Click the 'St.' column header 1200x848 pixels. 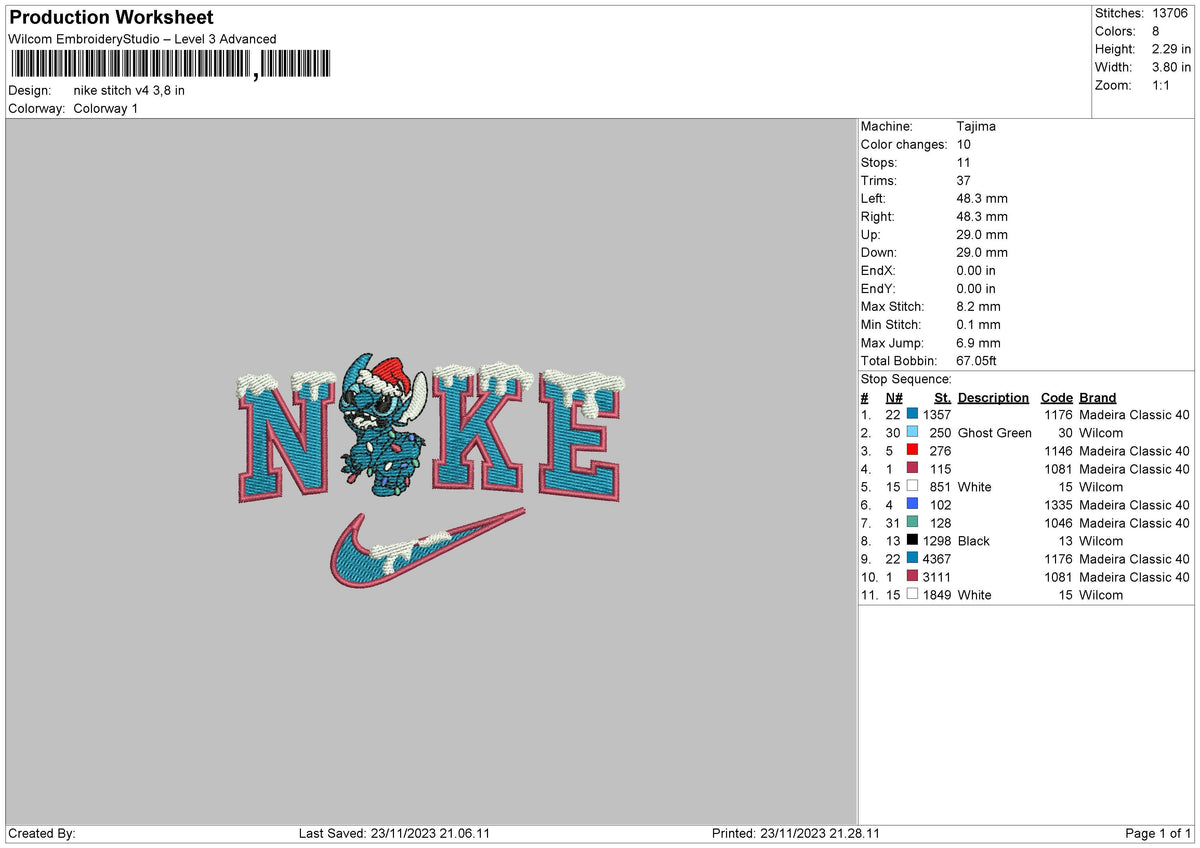coord(942,397)
